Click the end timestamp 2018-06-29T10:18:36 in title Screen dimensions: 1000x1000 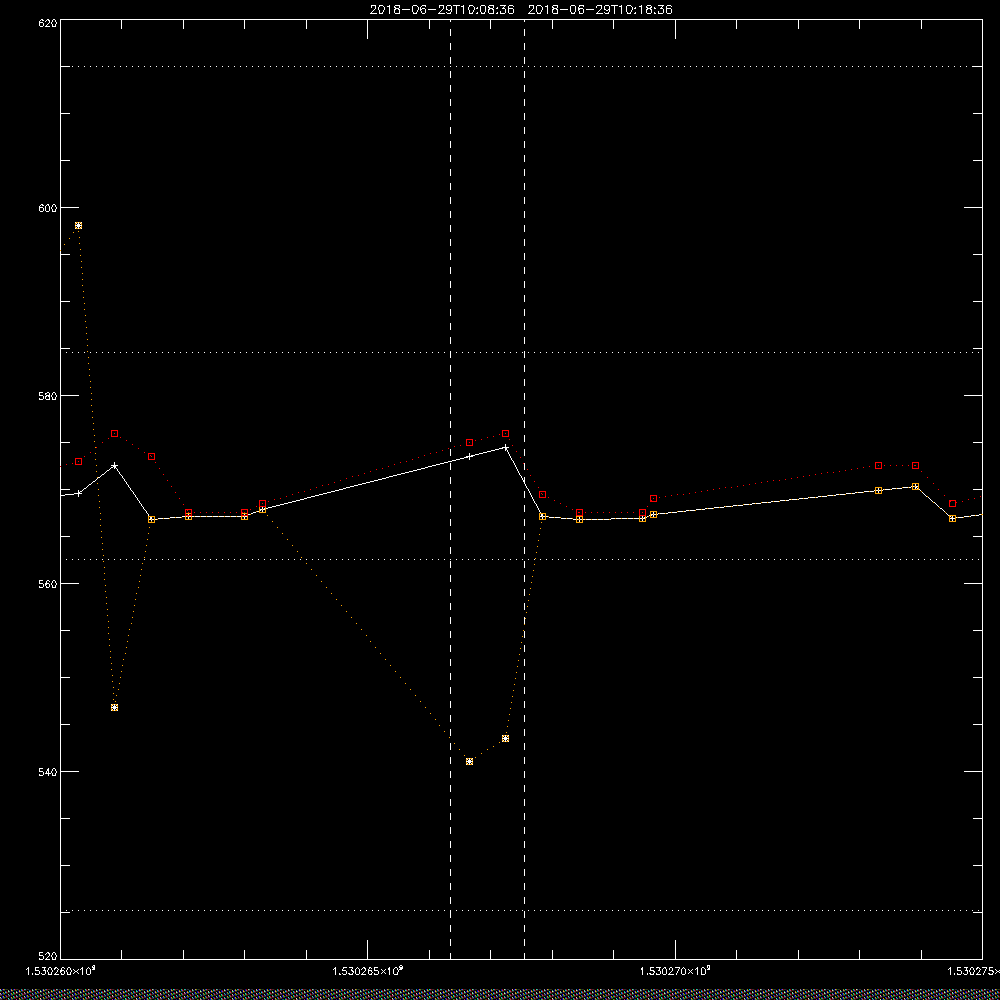600,10
